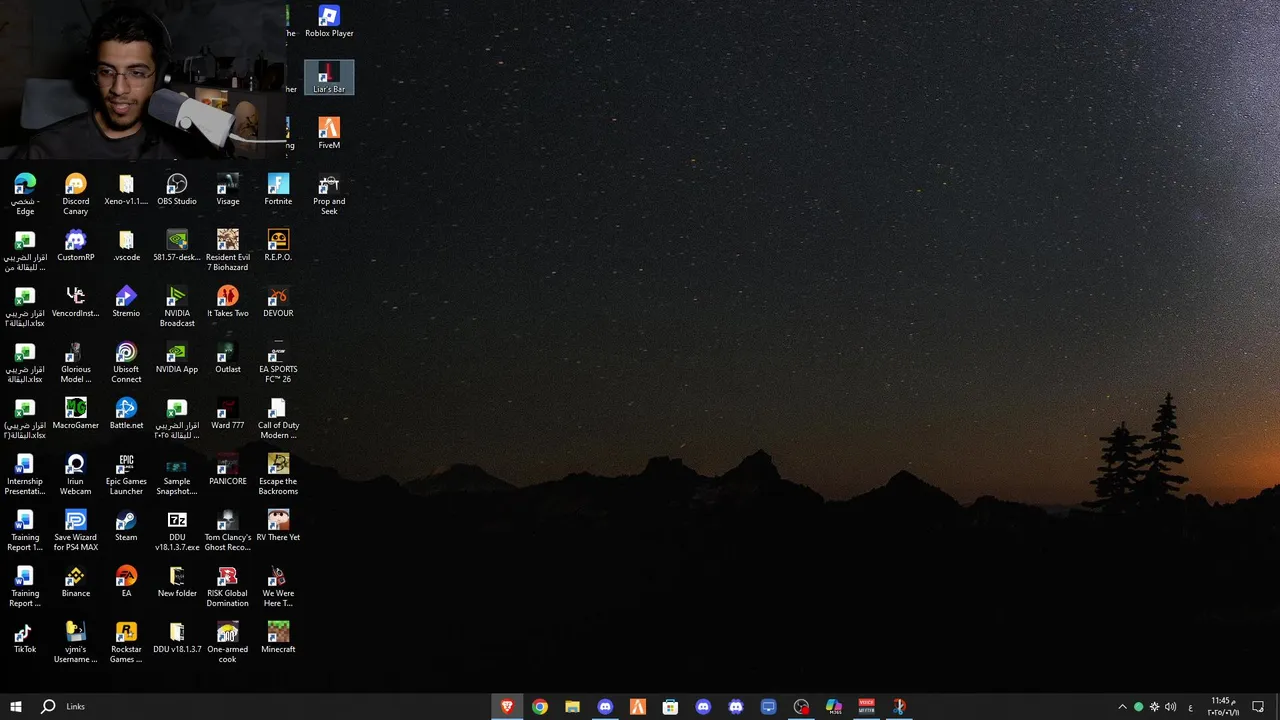Viewport: 1280px width, 720px height.
Task: Launch Tom Clancy's Ghost Recon shortcut
Action: pos(228,530)
